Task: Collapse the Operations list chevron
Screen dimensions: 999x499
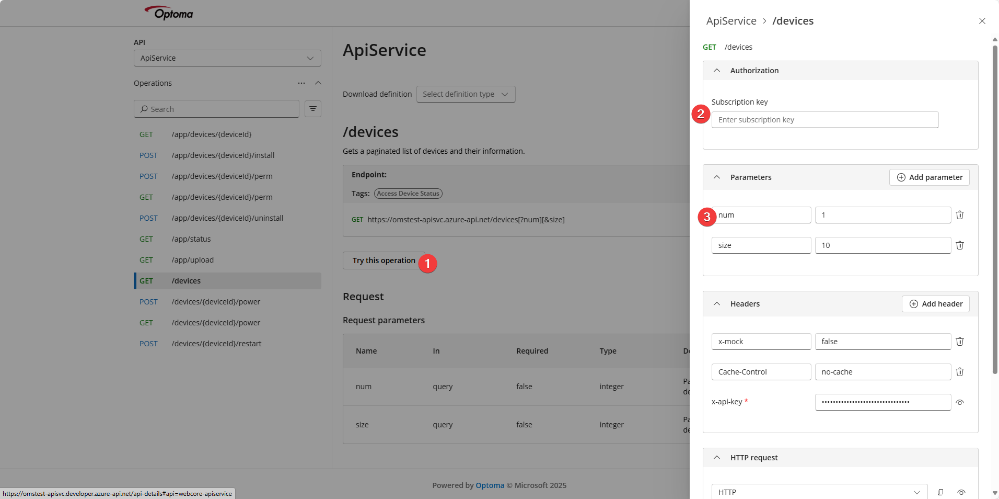Action: [x=318, y=83]
